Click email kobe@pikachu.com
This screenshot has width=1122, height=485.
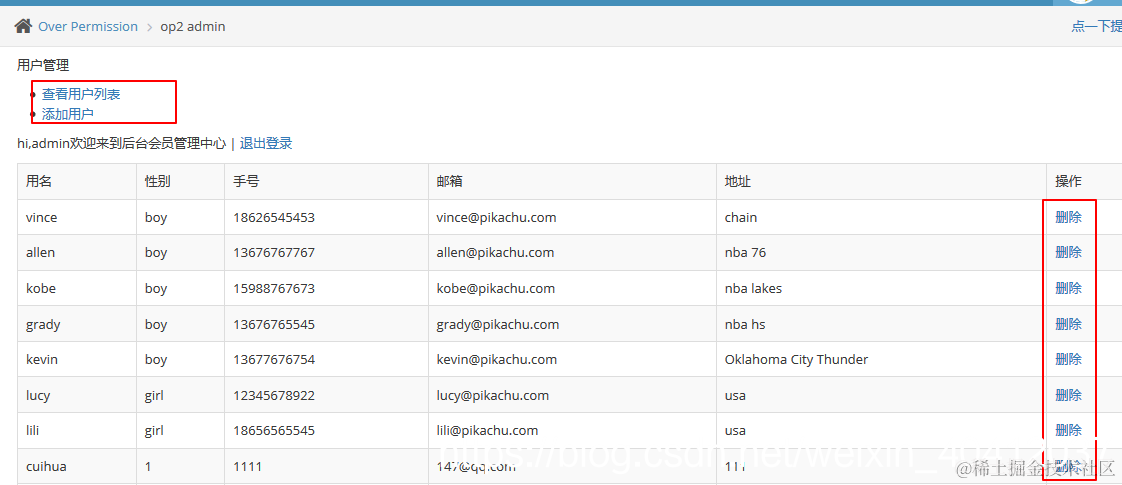pos(495,288)
